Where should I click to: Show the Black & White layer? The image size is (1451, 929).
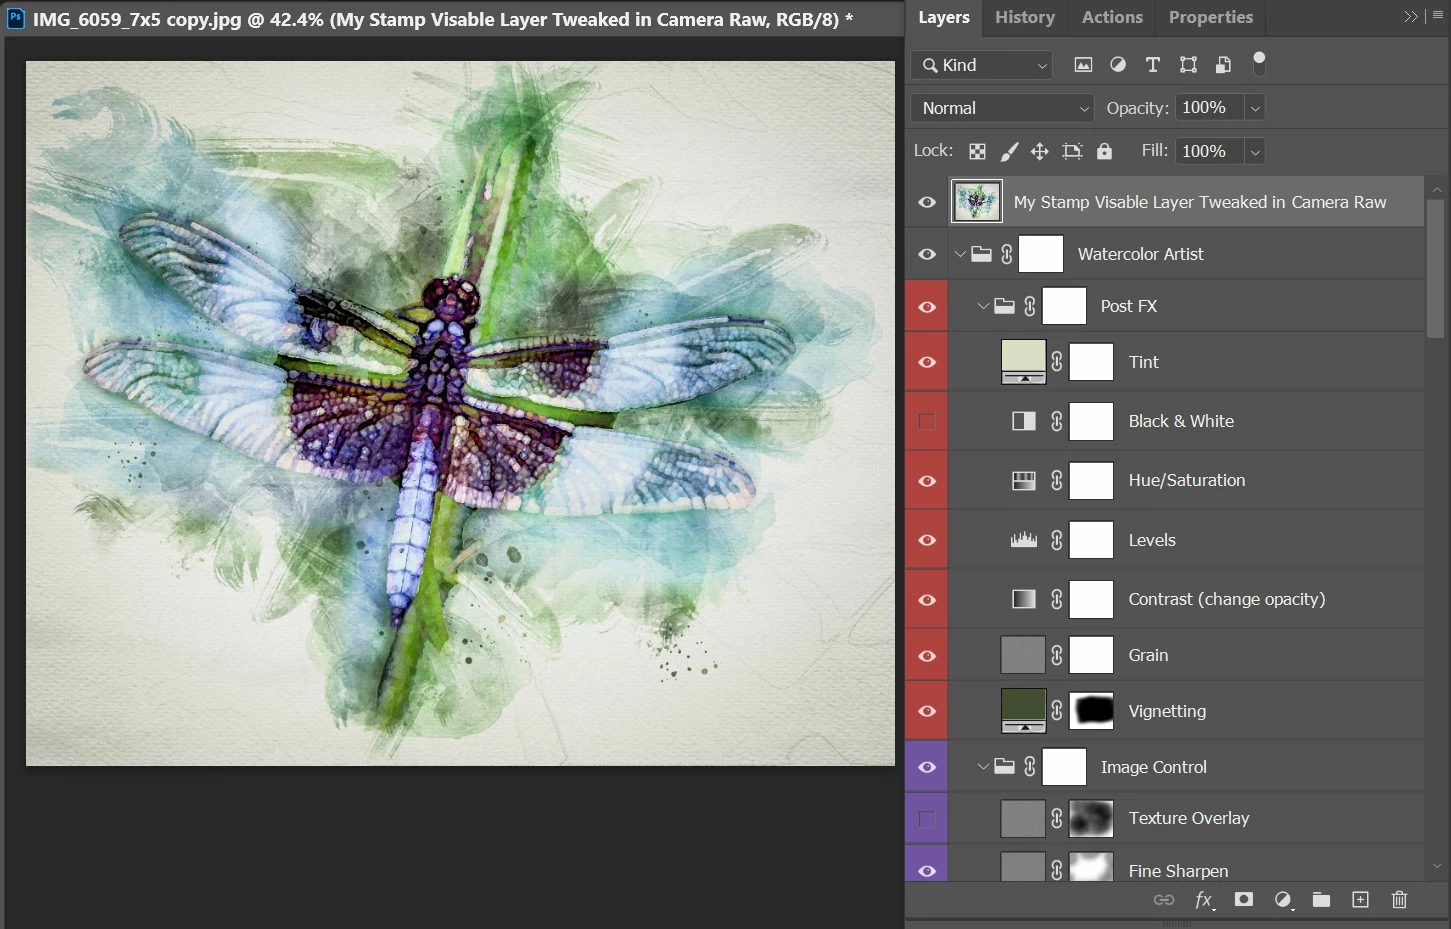(927, 422)
